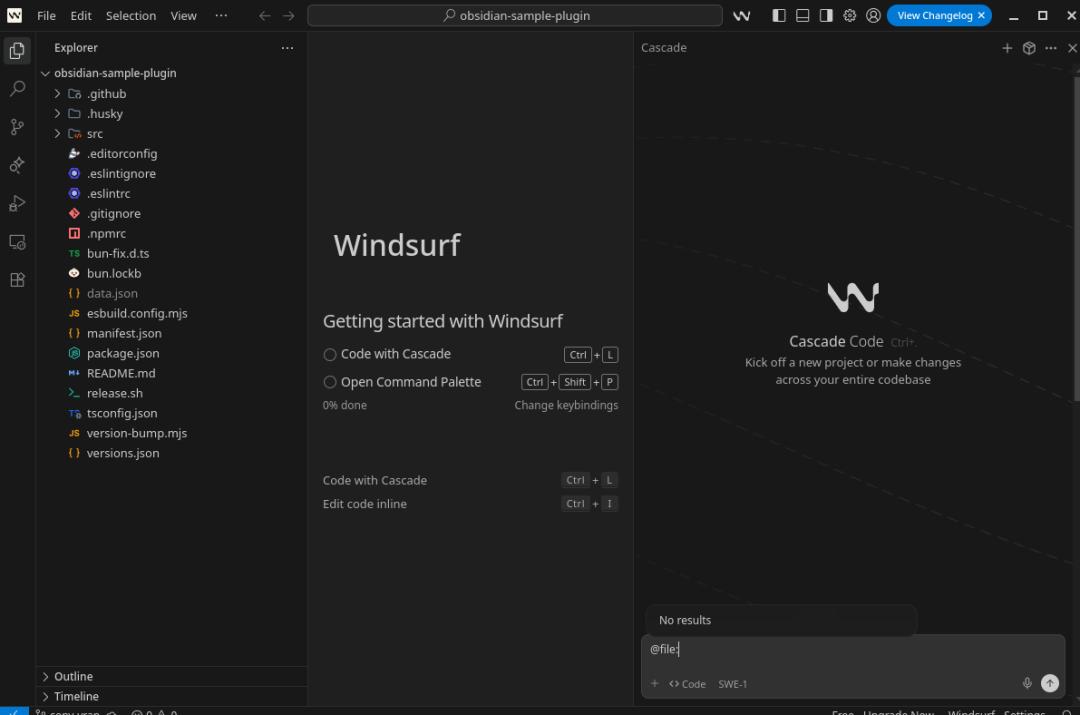The image size is (1080, 715).
Task: Open the Source Control view
Action: coord(17,127)
